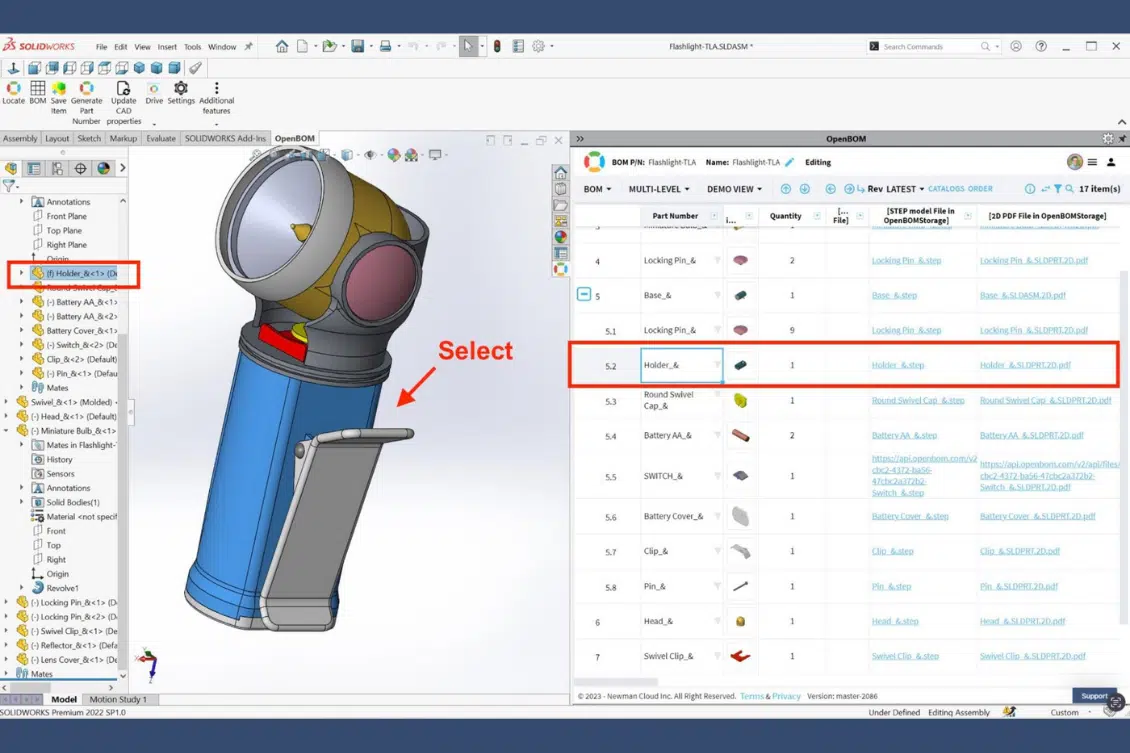Click Generate Part Number icon

click(86, 88)
